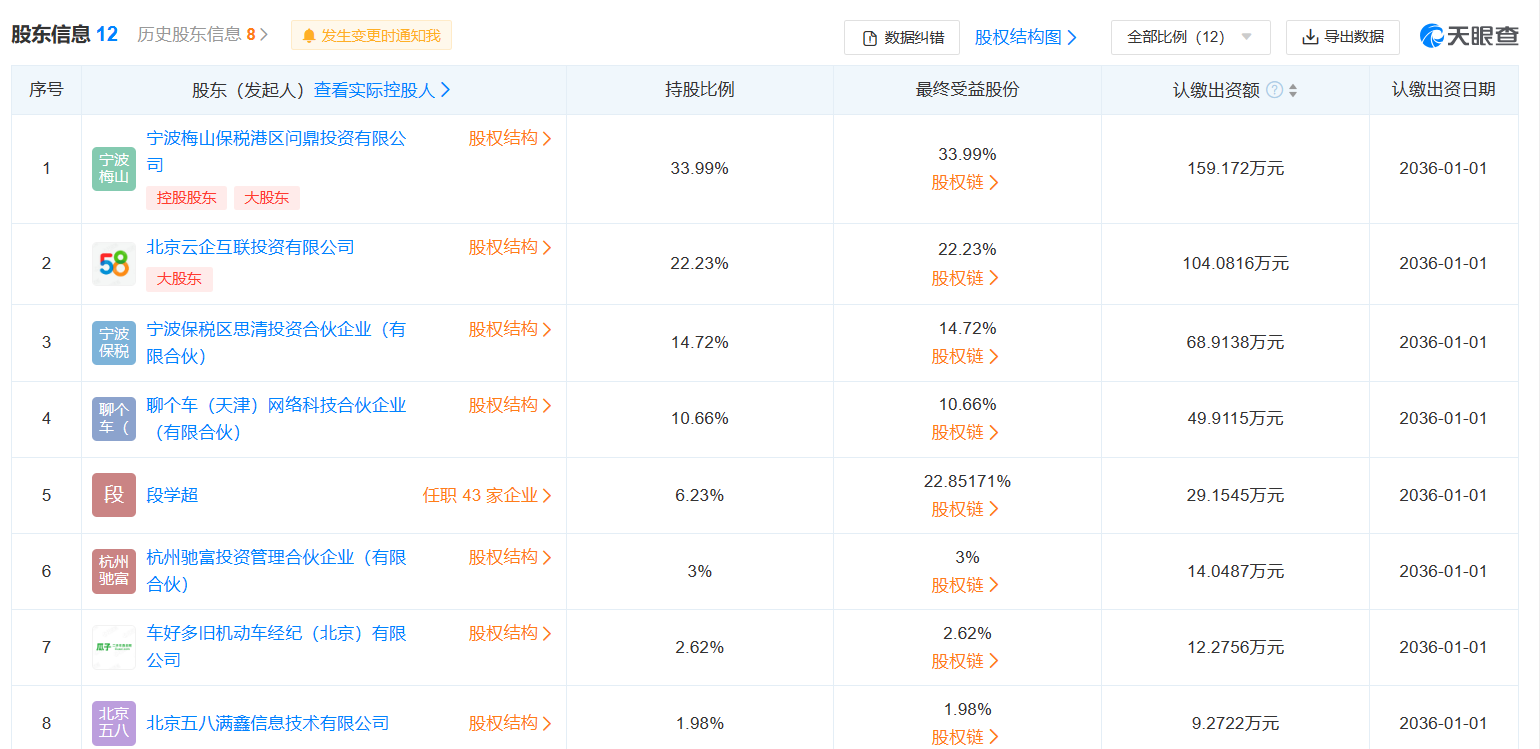1540x749 pixels.
Task: Expand 股权结构 for 北京五八满鑫信息技术
Action: click(510, 723)
